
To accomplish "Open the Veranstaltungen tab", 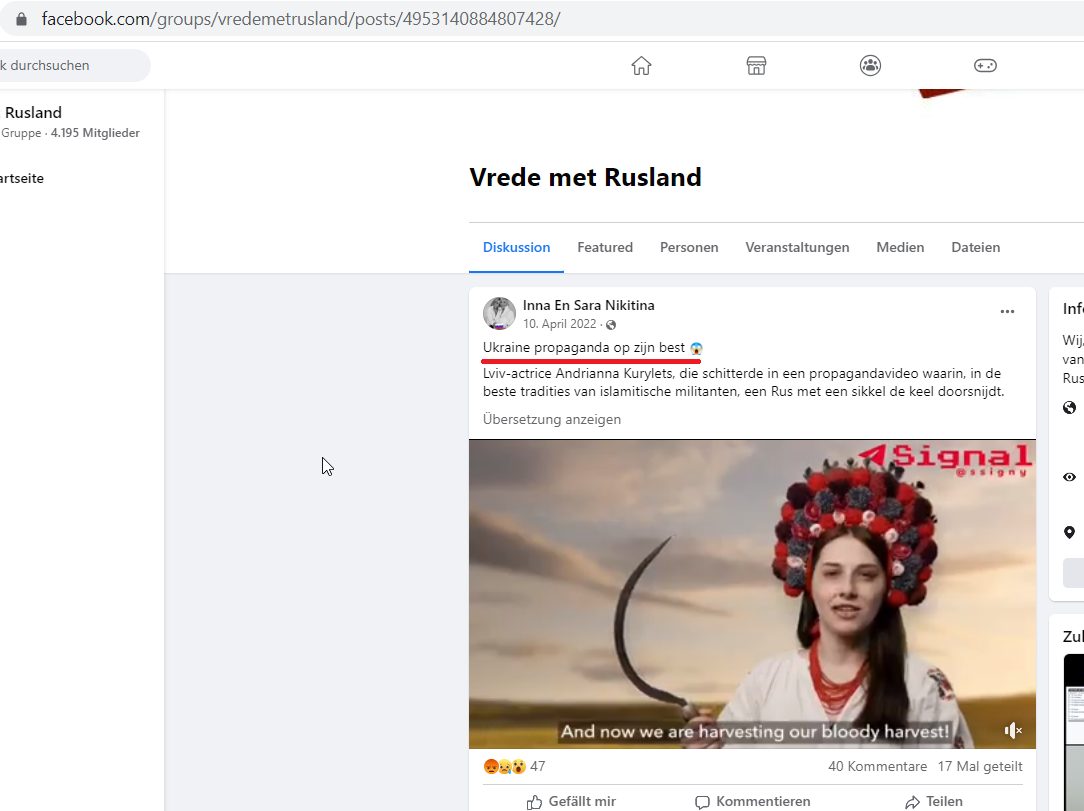I will tap(797, 248).
